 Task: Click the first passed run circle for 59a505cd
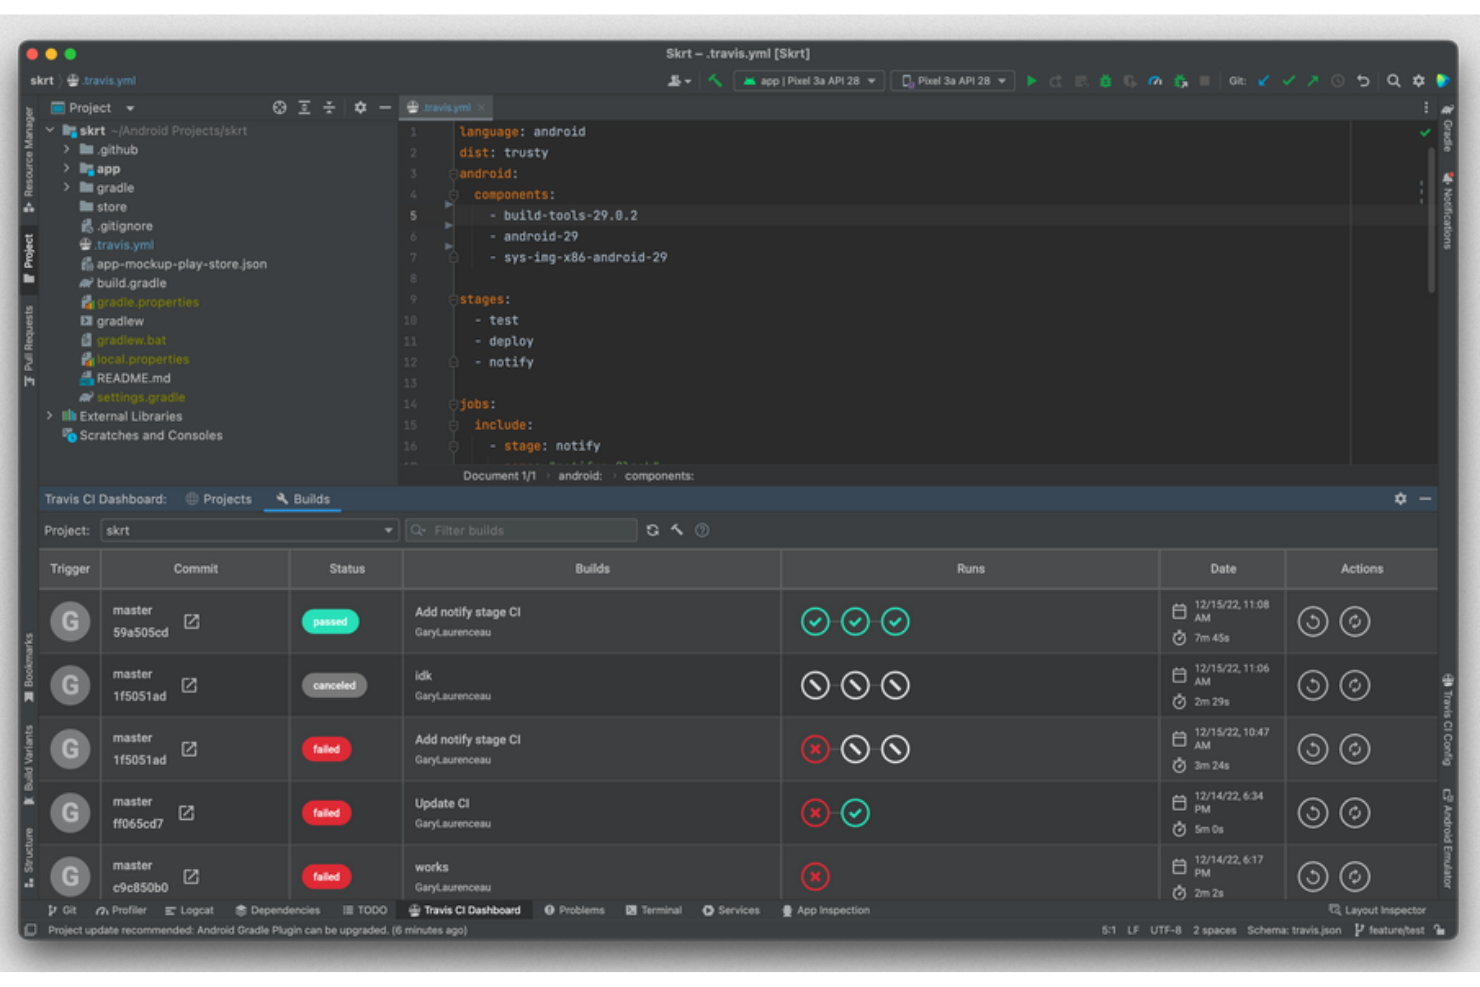[815, 622]
